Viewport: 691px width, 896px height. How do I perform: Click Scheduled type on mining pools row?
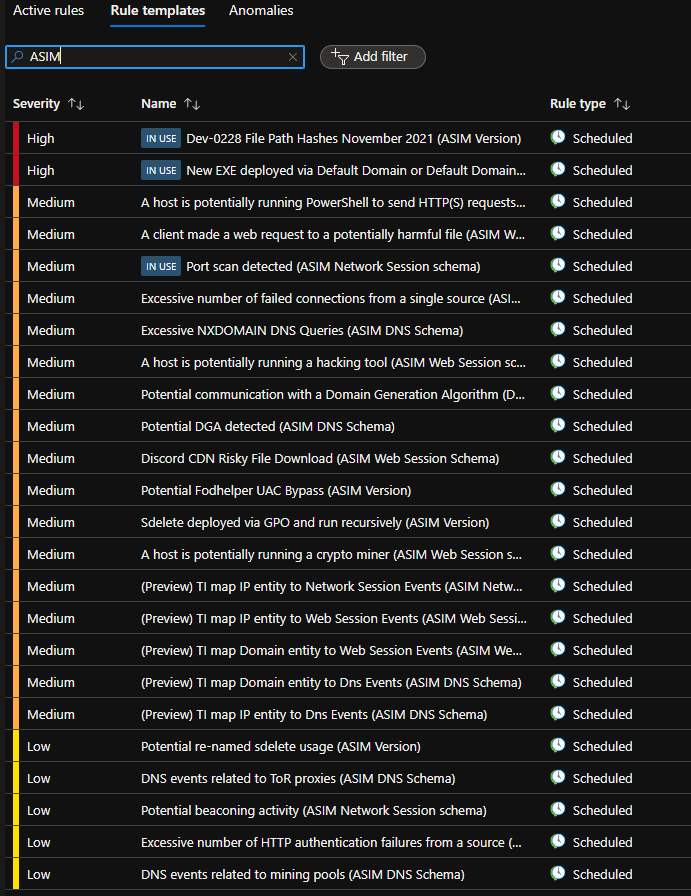pos(602,874)
